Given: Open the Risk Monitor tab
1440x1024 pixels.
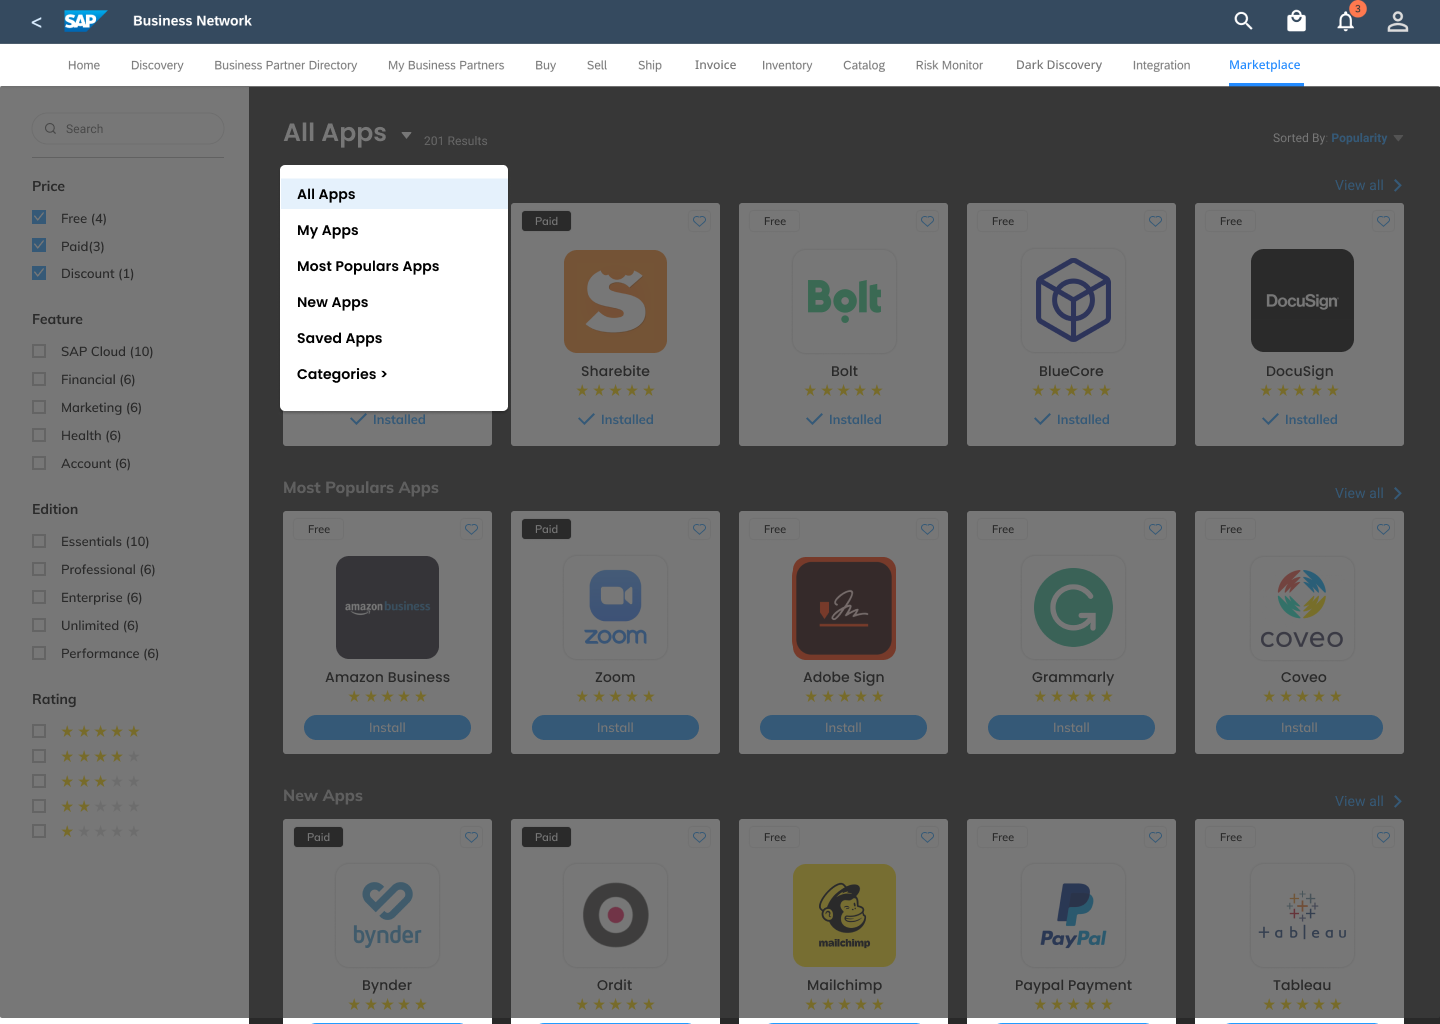Looking at the screenshot, I should point(949,65).
